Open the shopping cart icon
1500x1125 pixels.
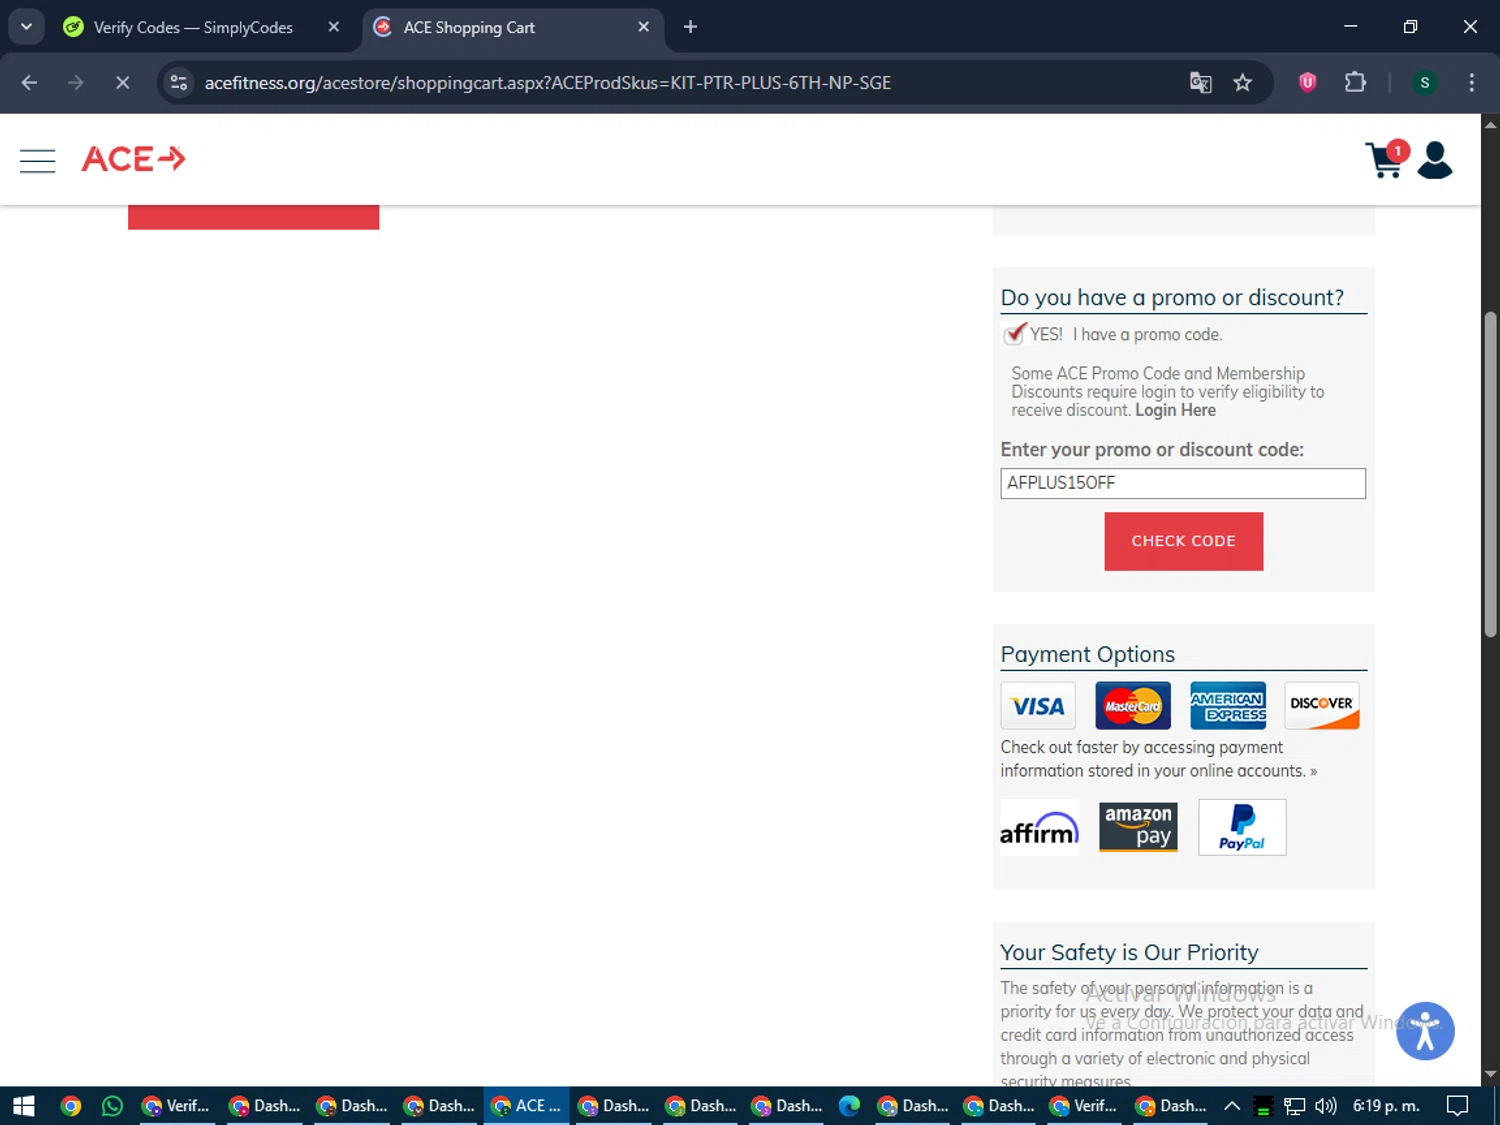click(1386, 160)
